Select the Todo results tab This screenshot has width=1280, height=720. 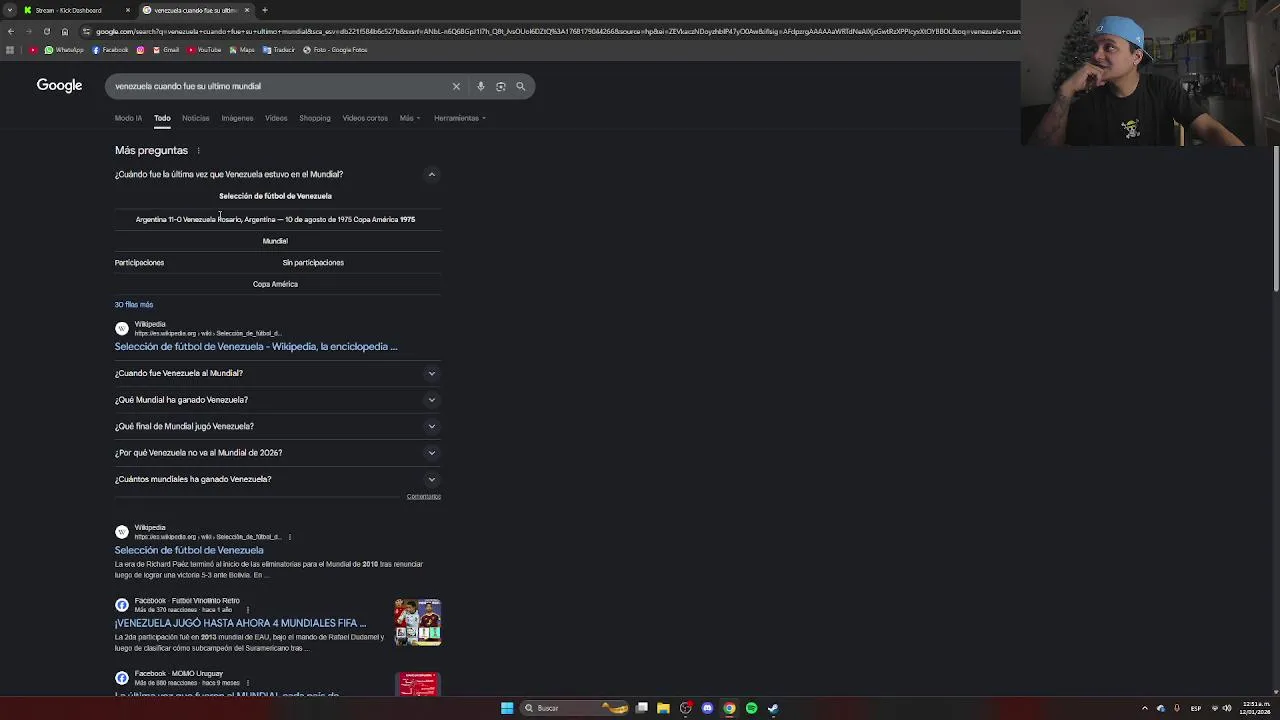coord(162,118)
